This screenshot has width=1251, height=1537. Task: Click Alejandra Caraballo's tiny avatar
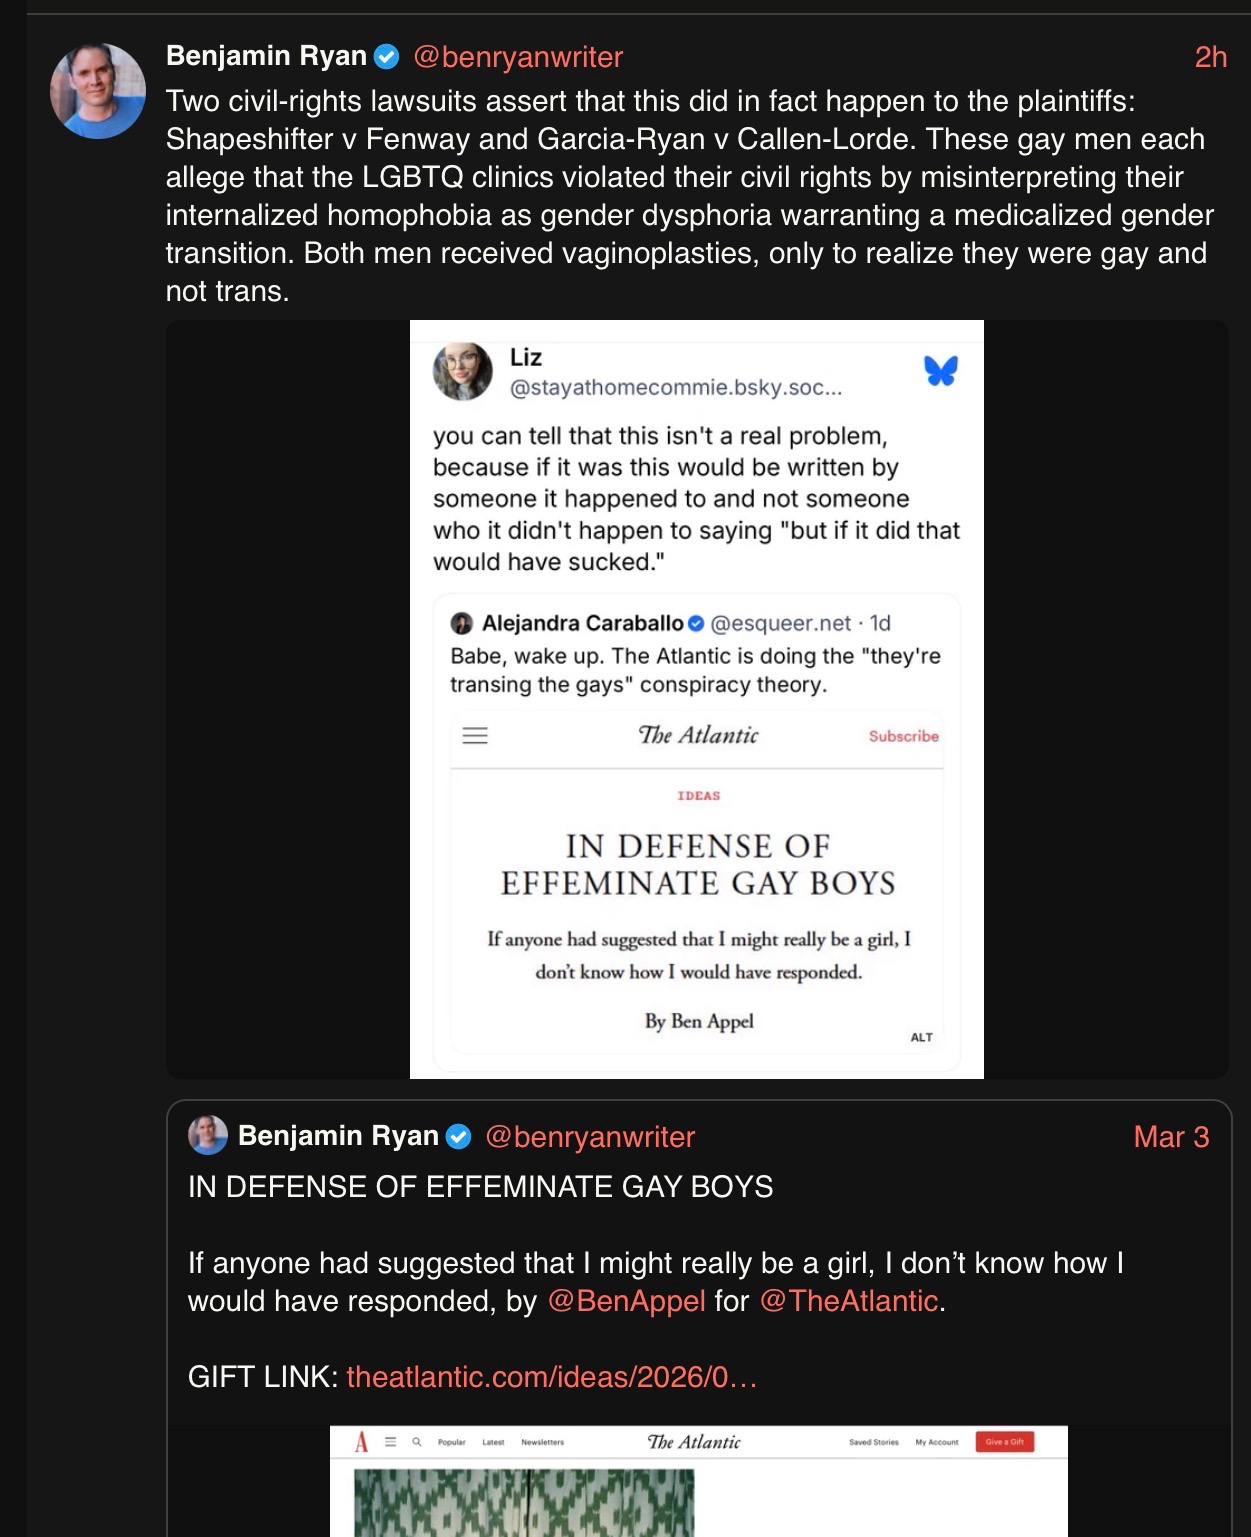pos(461,623)
